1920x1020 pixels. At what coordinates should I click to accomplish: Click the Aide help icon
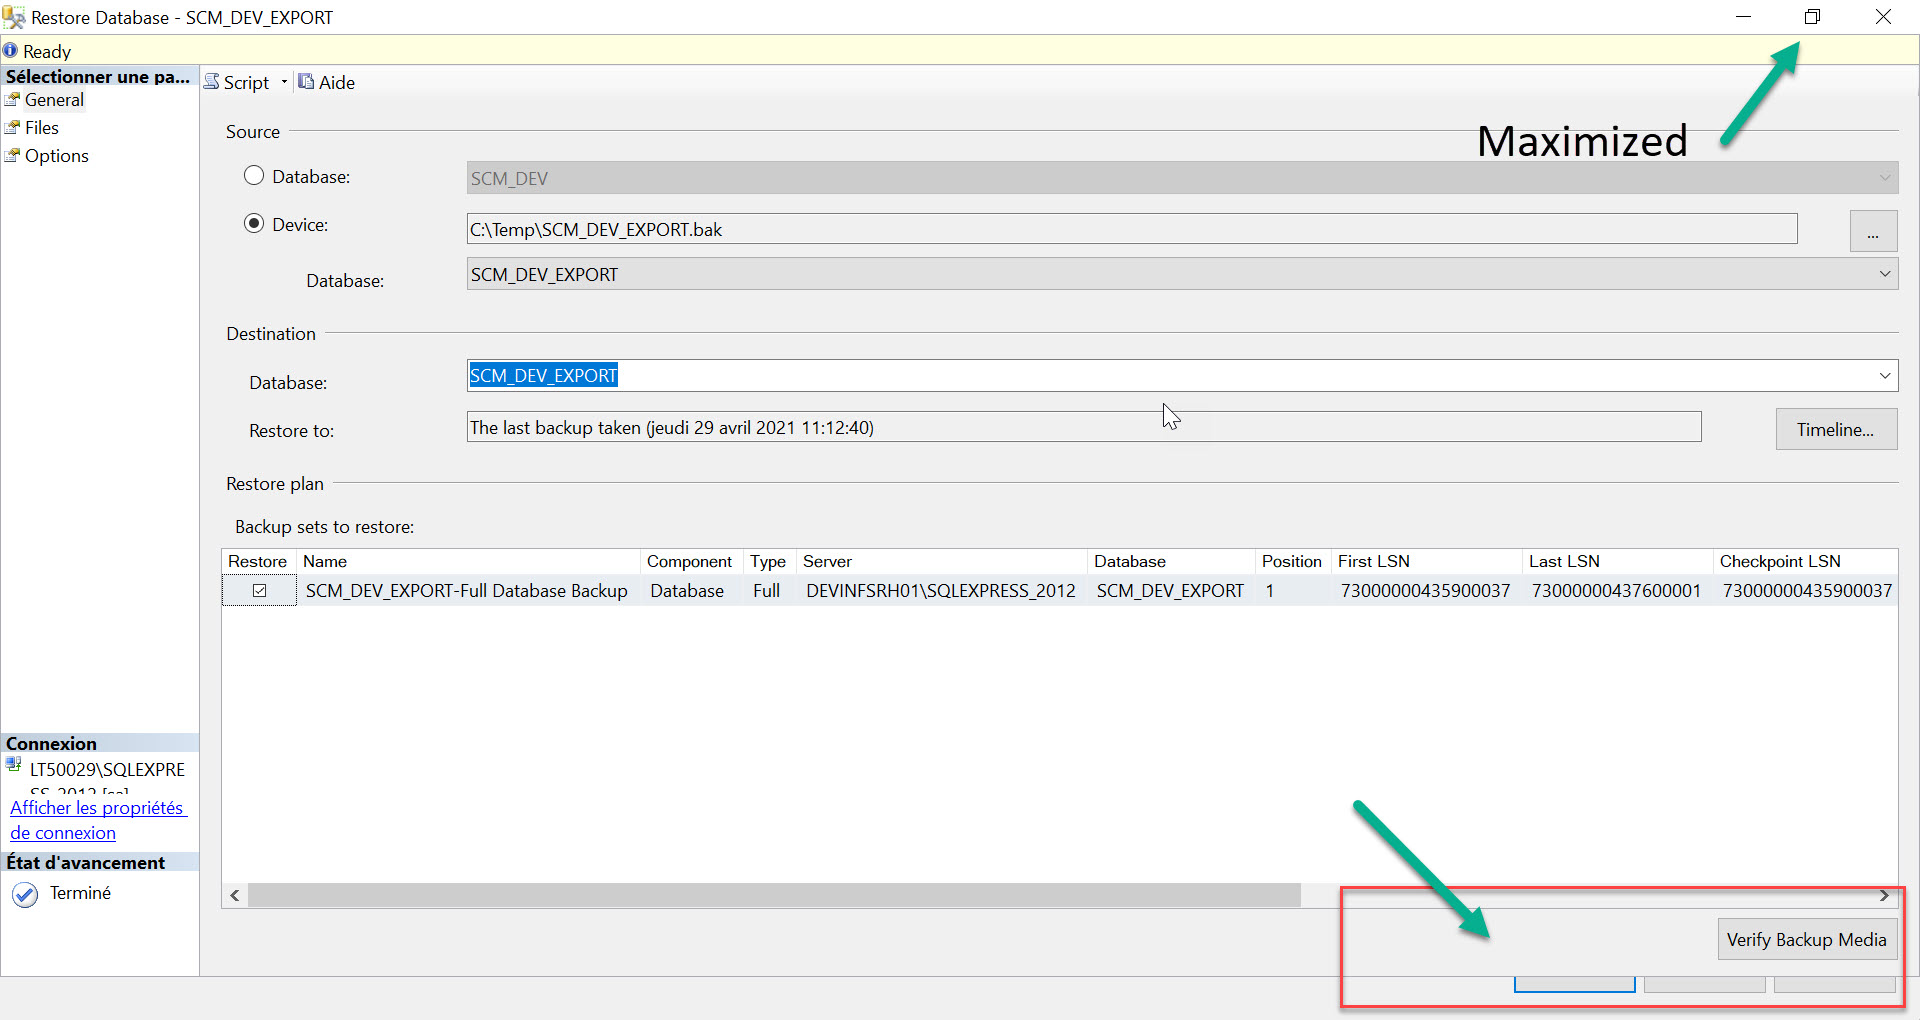(306, 82)
